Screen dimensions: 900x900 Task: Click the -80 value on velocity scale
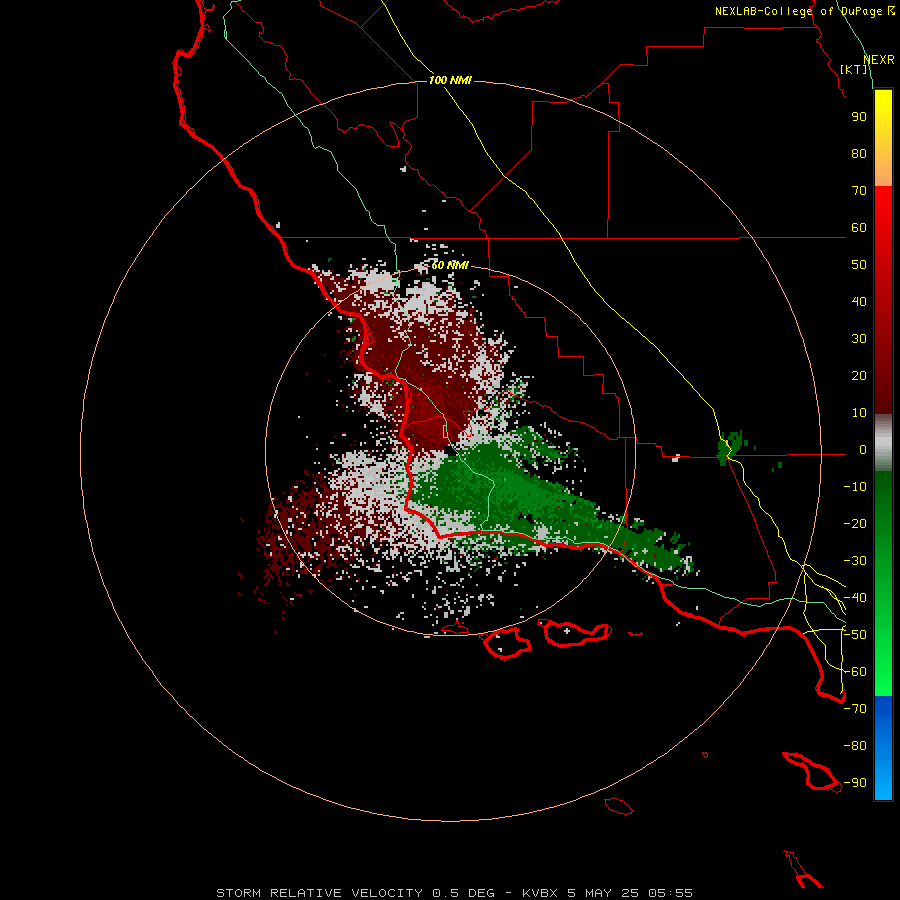[x=855, y=746]
